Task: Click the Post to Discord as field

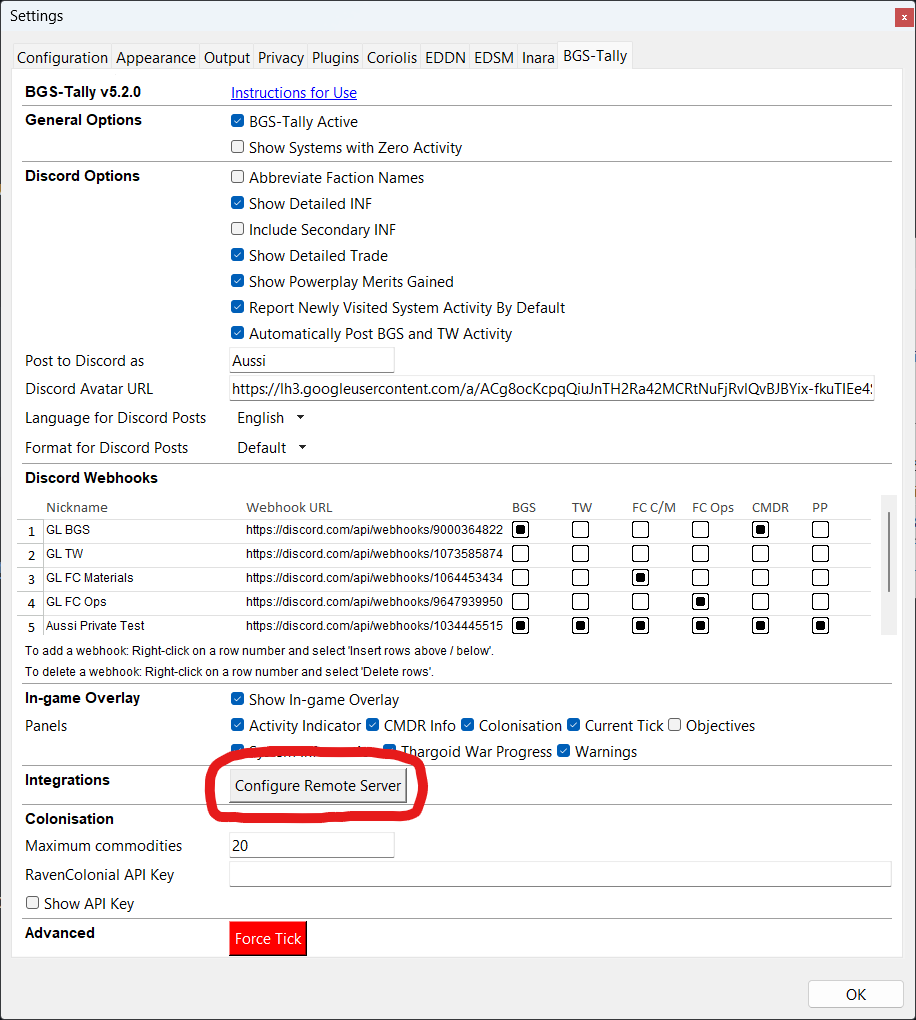Action: pyautogui.click(x=312, y=360)
